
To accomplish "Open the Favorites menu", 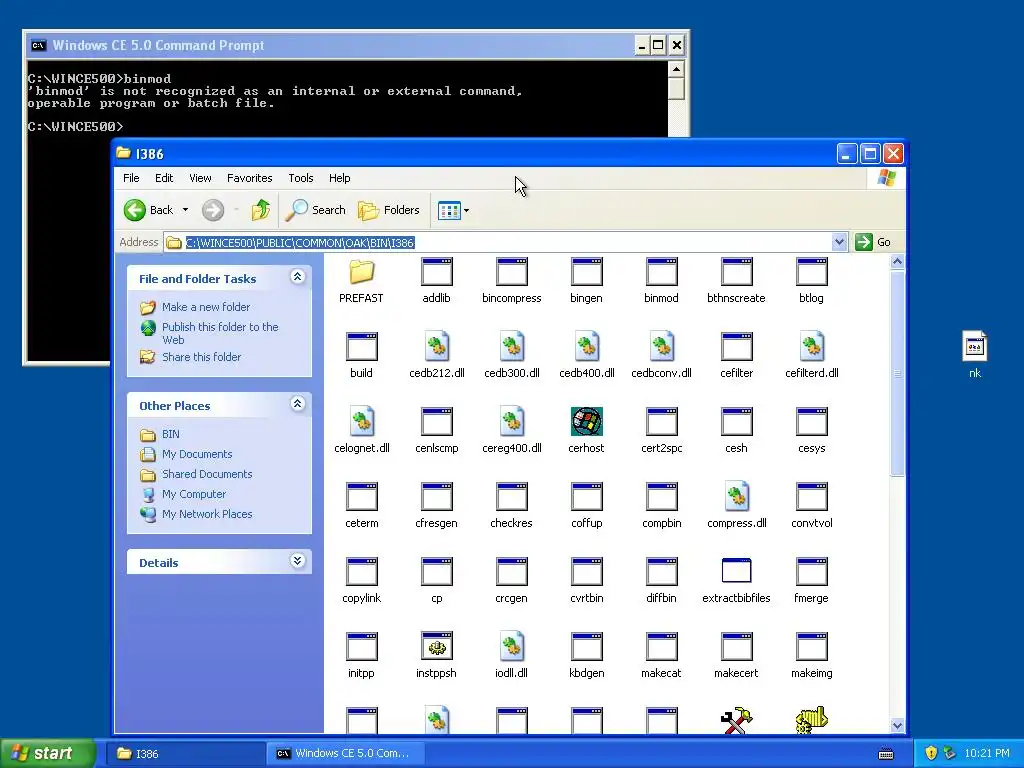I will (249, 178).
